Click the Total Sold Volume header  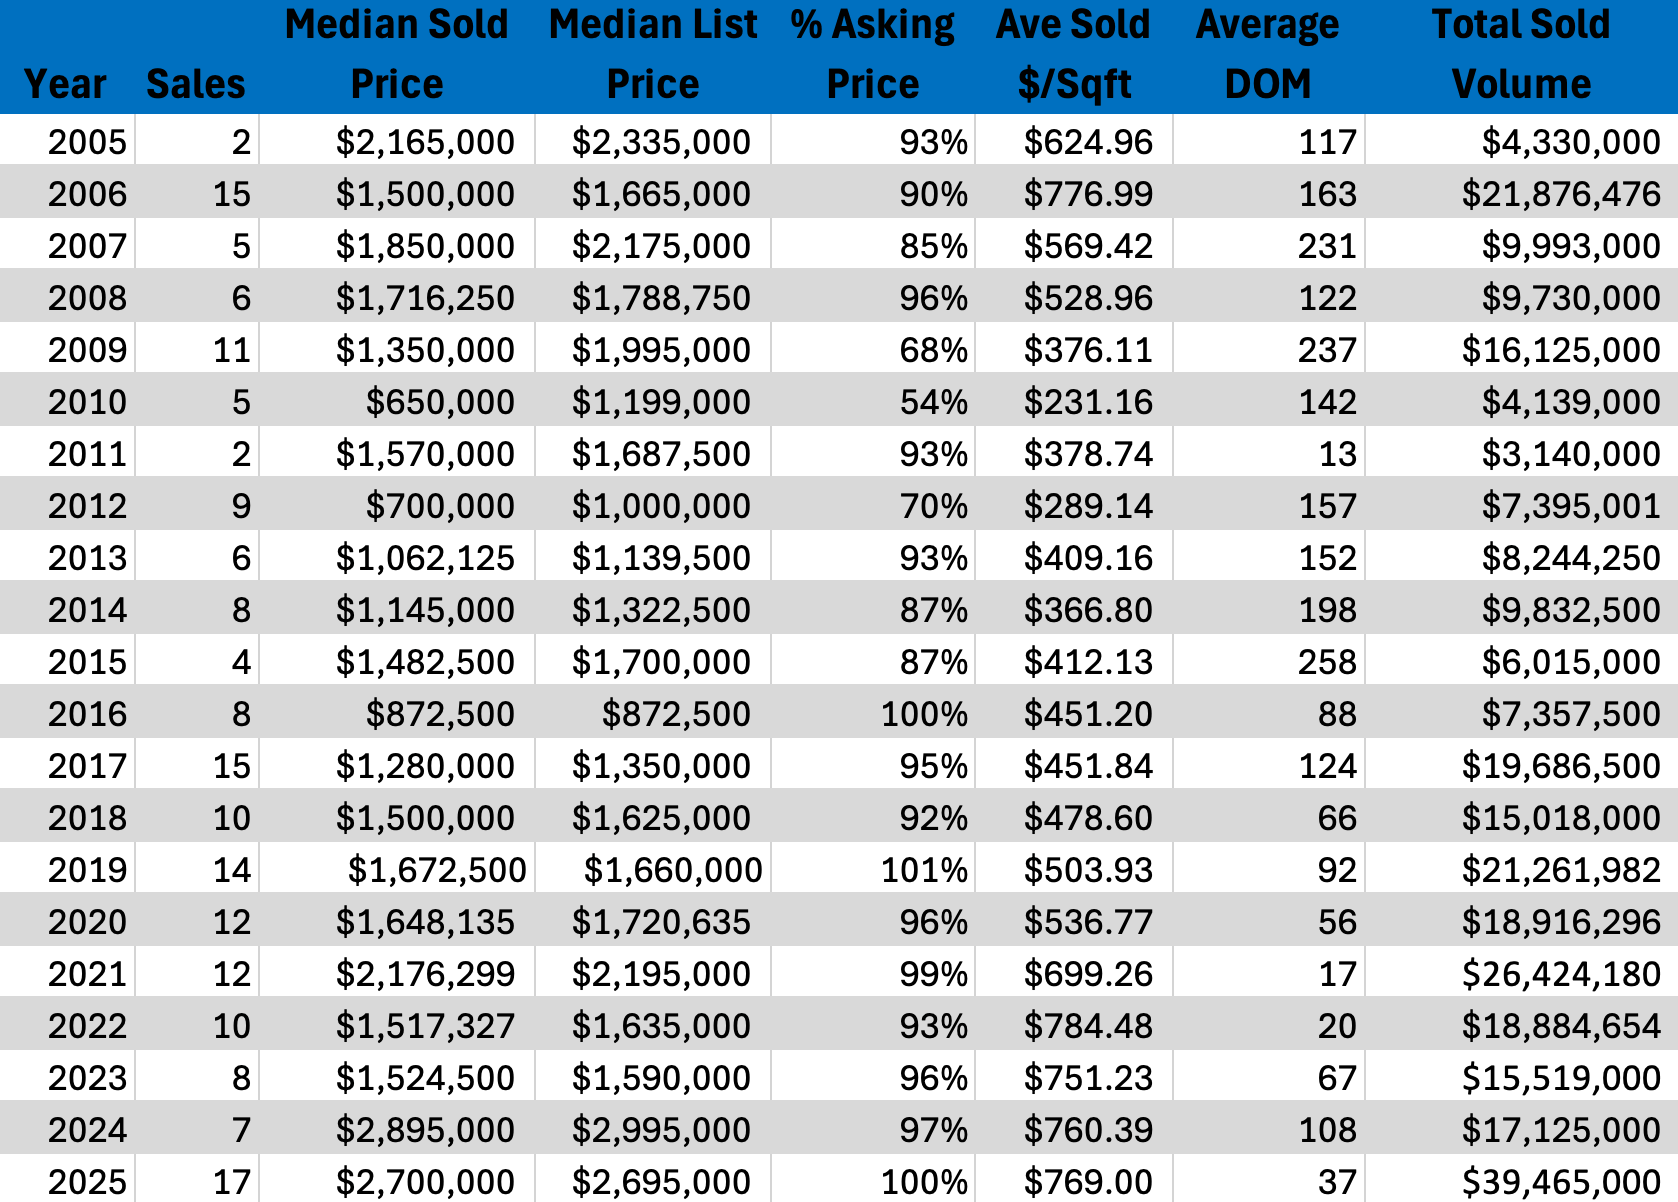pos(1521,55)
